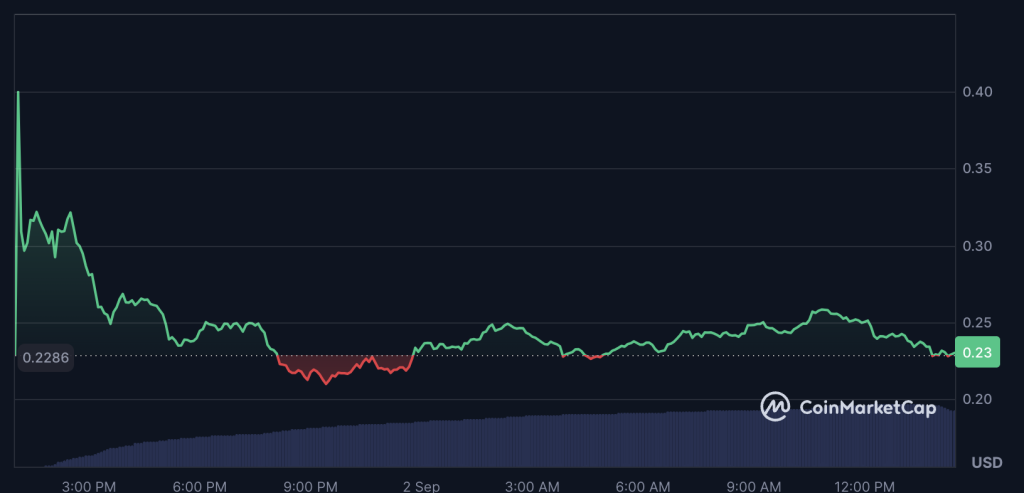This screenshot has height=493, width=1024.
Task: Click the 0.2286 opening price label
Action: (x=44, y=356)
